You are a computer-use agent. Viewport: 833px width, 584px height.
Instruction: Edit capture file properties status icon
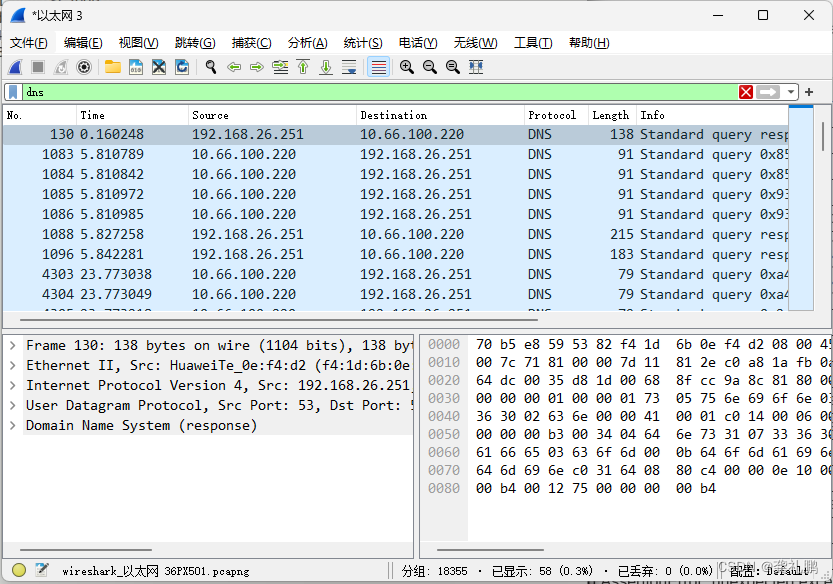pos(42,570)
